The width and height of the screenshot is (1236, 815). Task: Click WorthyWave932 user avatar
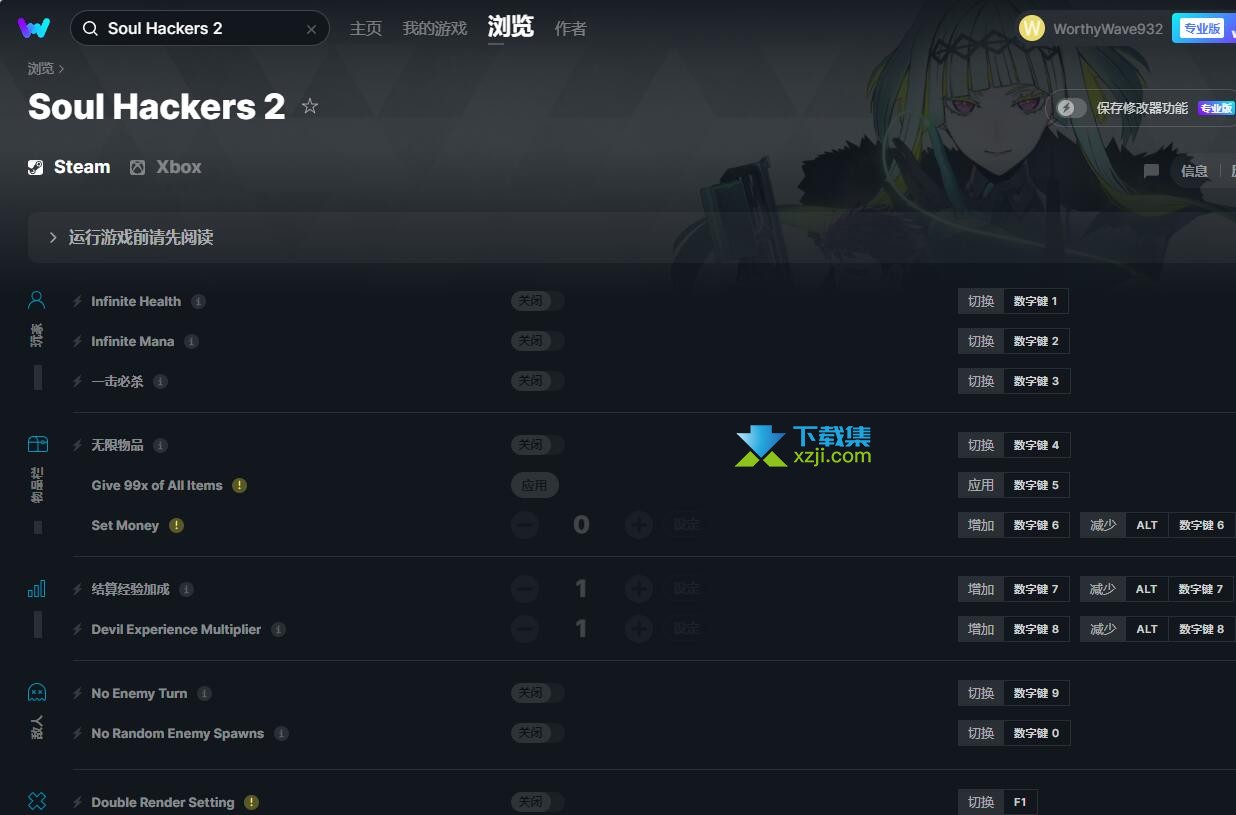point(1032,28)
